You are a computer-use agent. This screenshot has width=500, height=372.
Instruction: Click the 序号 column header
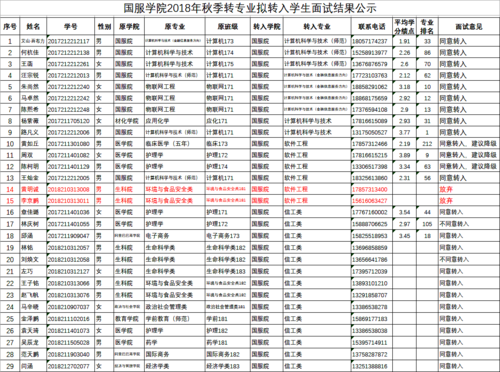pyautogui.click(x=10, y=26)
